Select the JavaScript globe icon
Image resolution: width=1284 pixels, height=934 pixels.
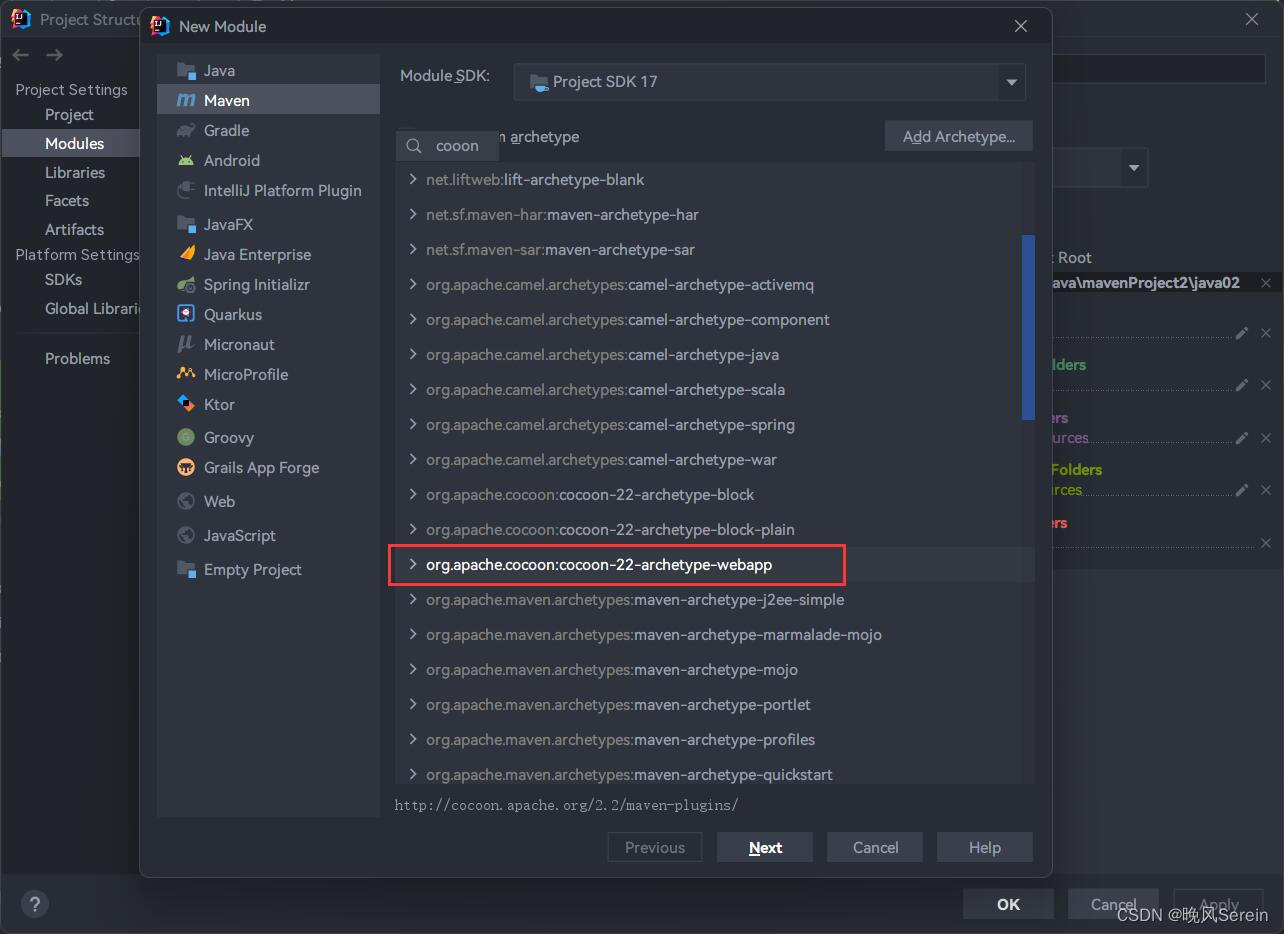[186, 535]
